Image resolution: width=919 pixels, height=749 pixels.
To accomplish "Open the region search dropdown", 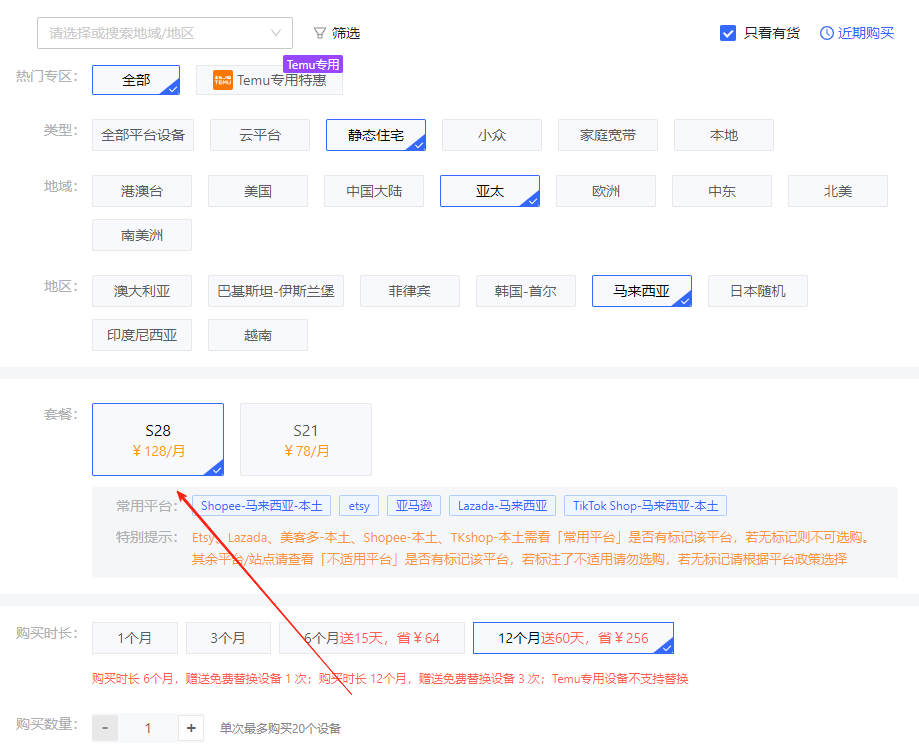I will click(165, 33).
